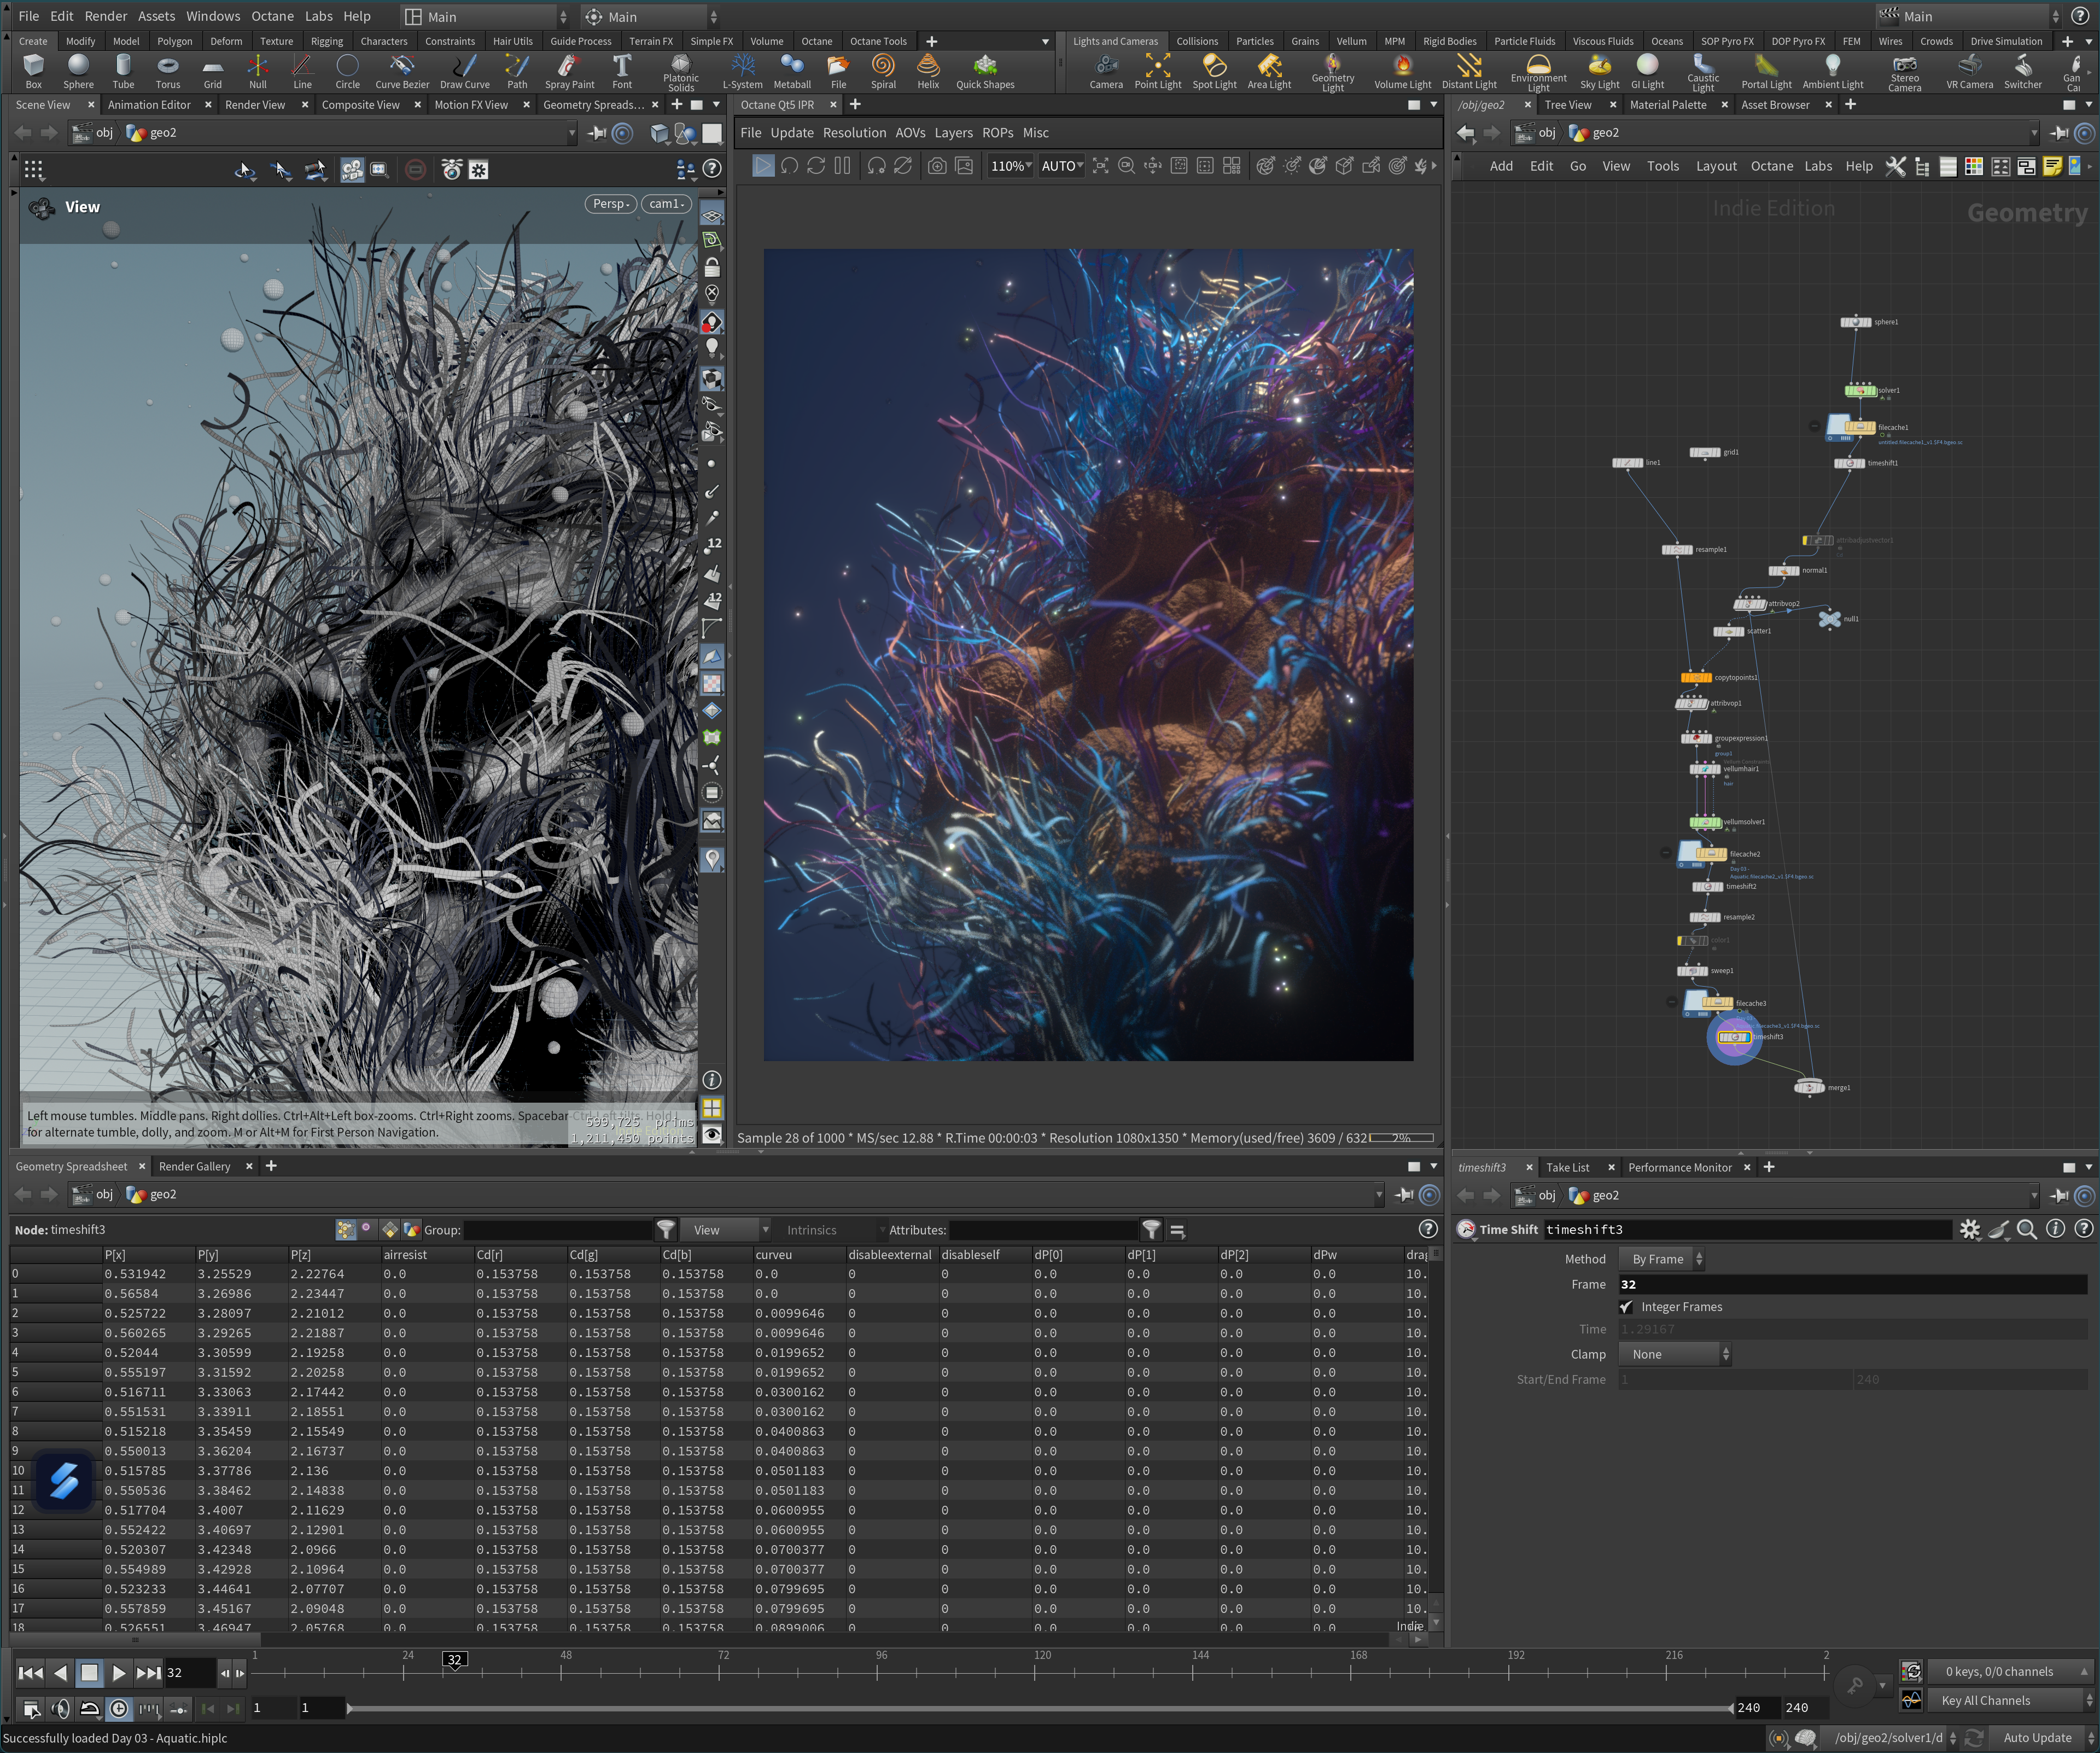The height and width of the screenshot is (1753, 2100).
Task: Open the Windows menu
Action: 213,16
